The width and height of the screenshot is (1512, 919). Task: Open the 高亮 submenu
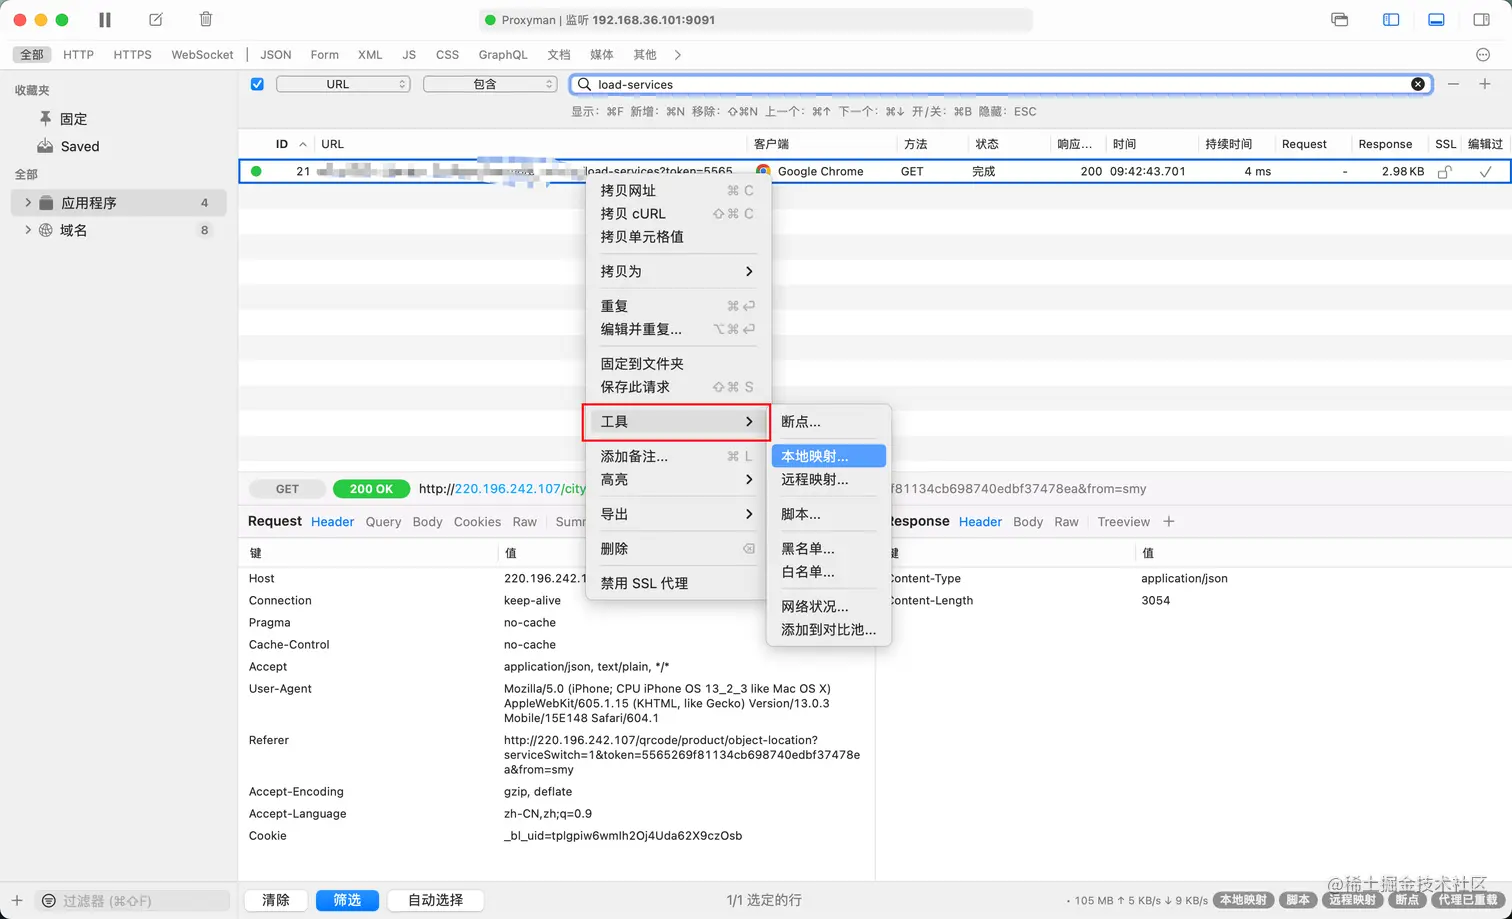click(x=677, y=480)
